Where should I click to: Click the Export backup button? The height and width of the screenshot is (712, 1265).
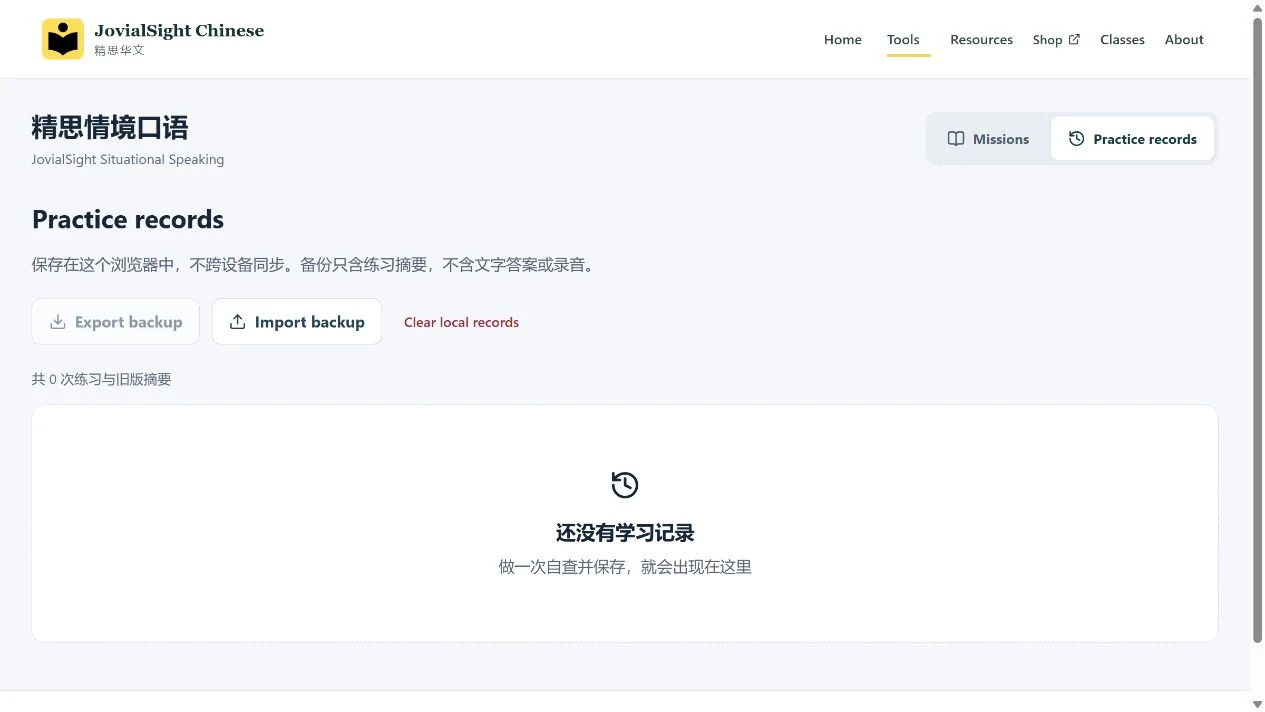116,322
